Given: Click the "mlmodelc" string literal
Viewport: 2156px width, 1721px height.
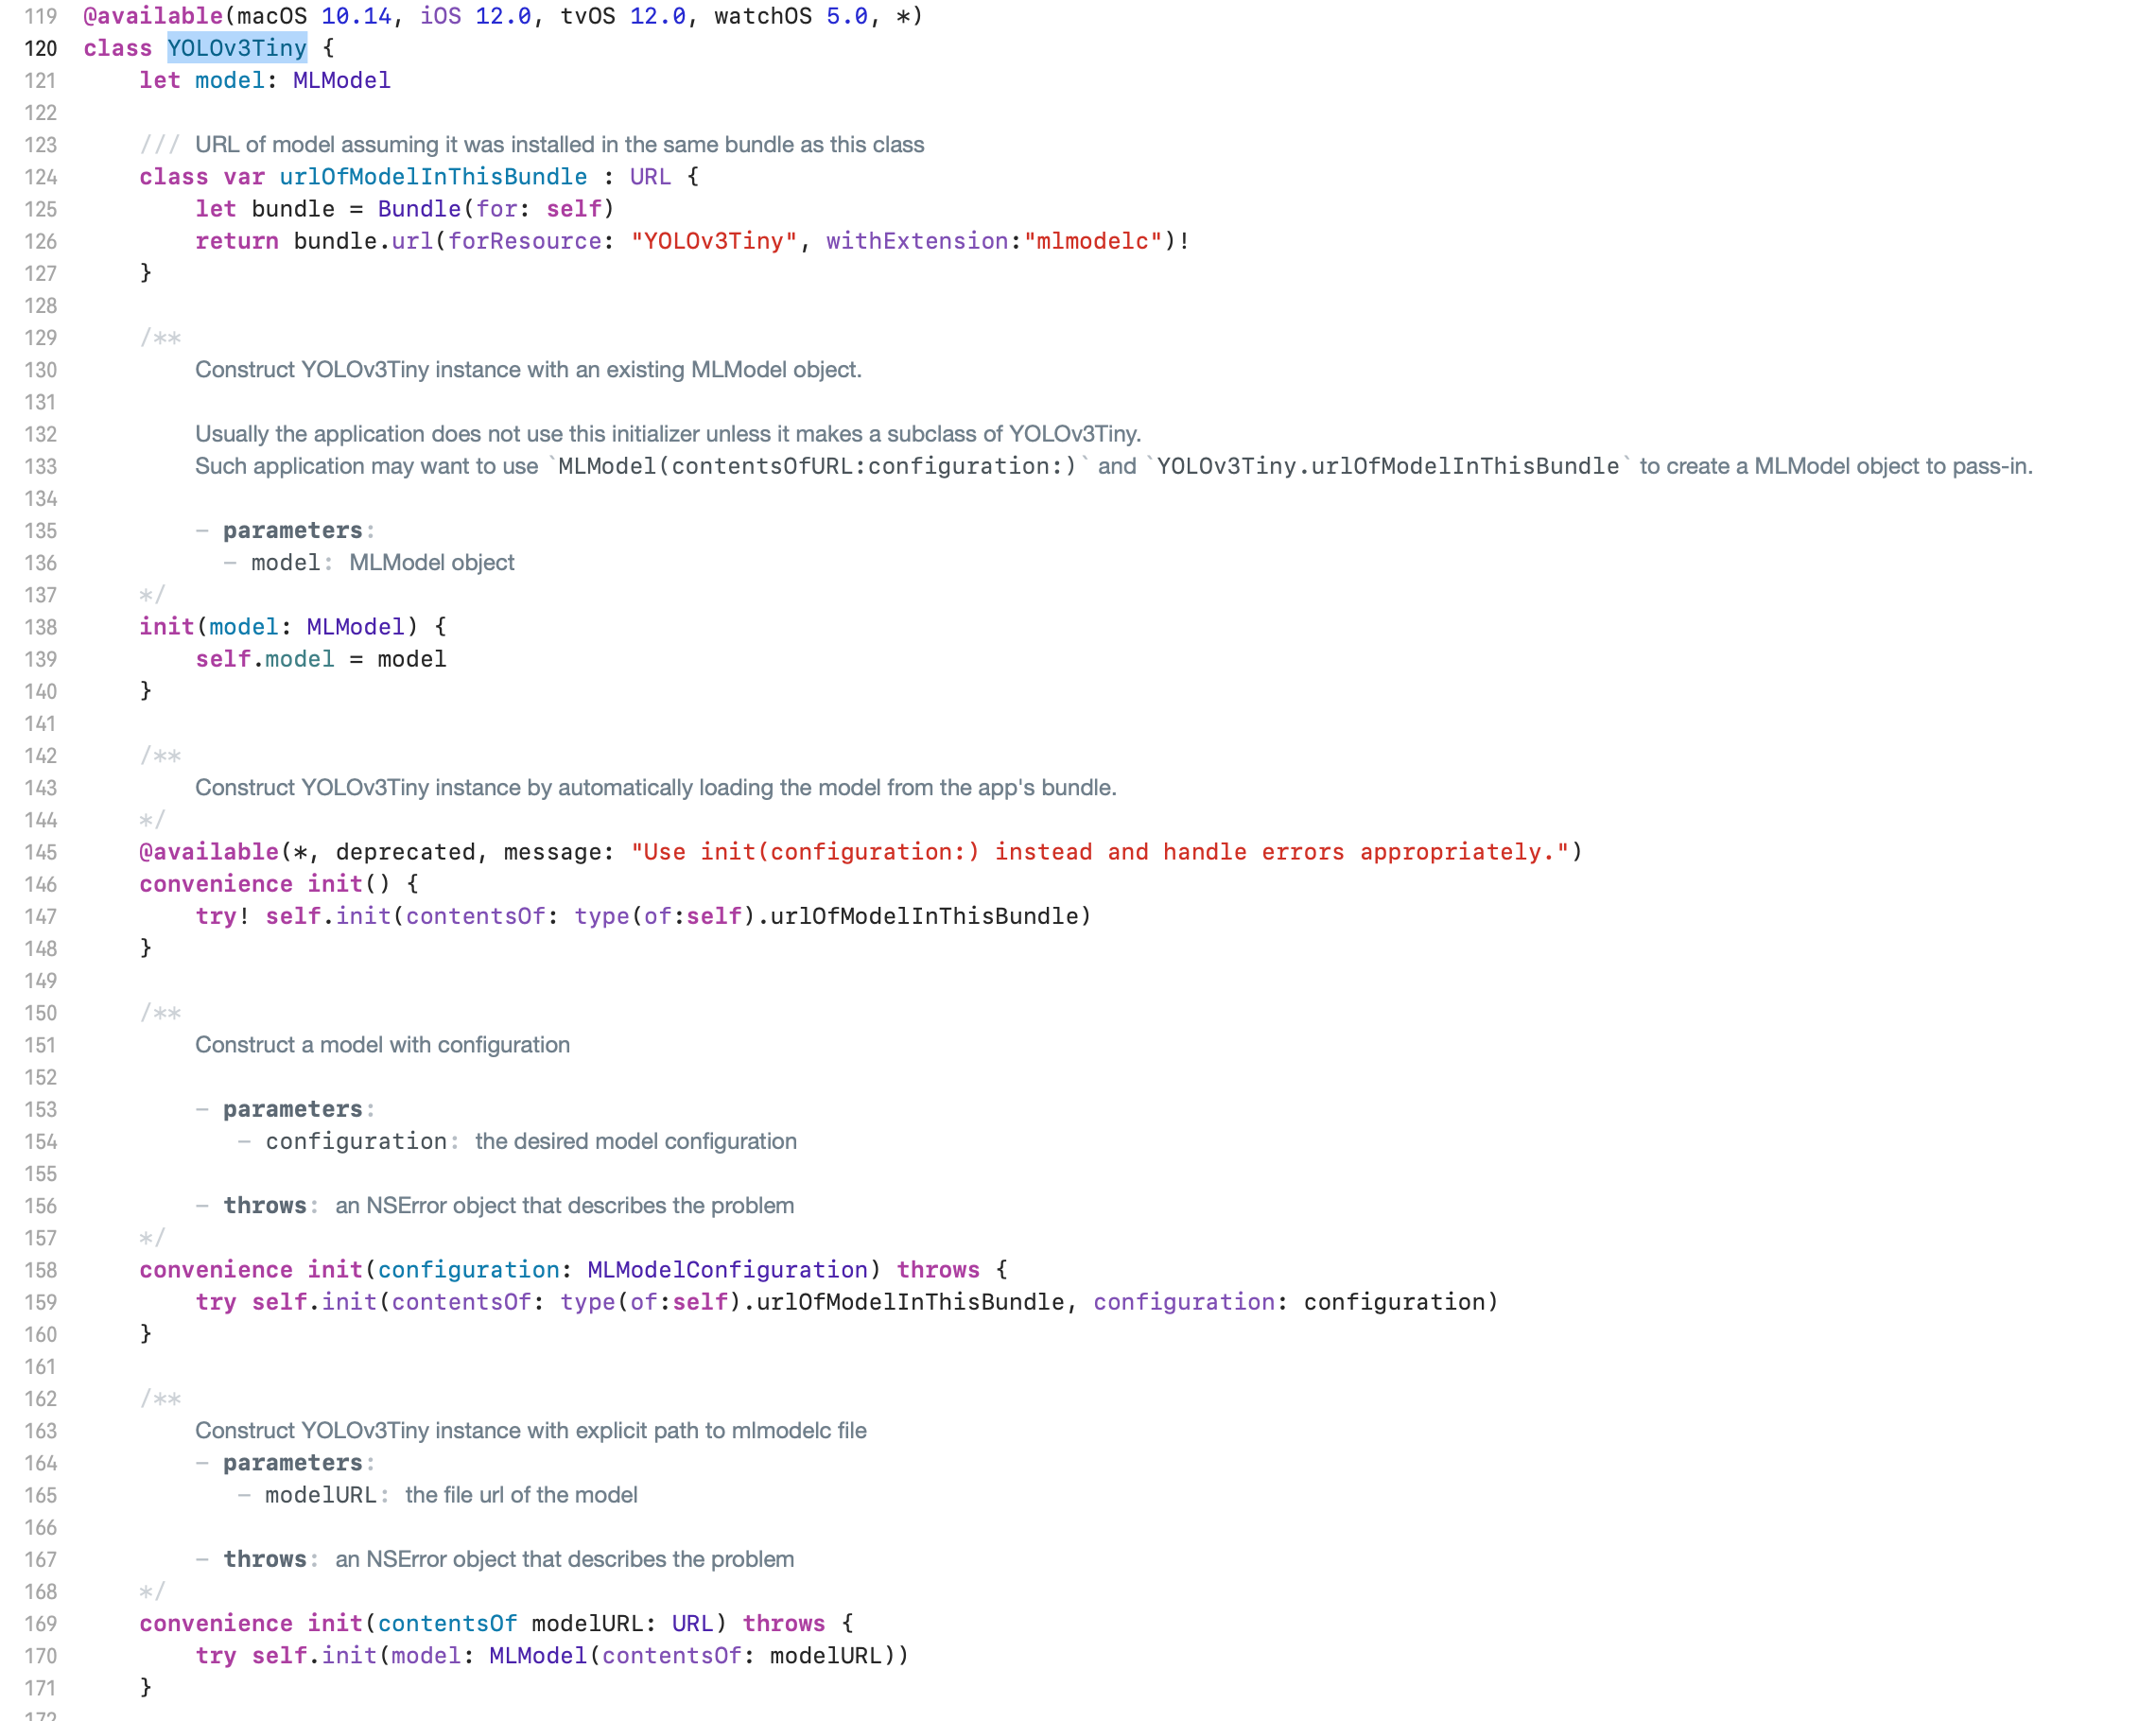Looking at the screenshot, I should tap(1093, 241).
